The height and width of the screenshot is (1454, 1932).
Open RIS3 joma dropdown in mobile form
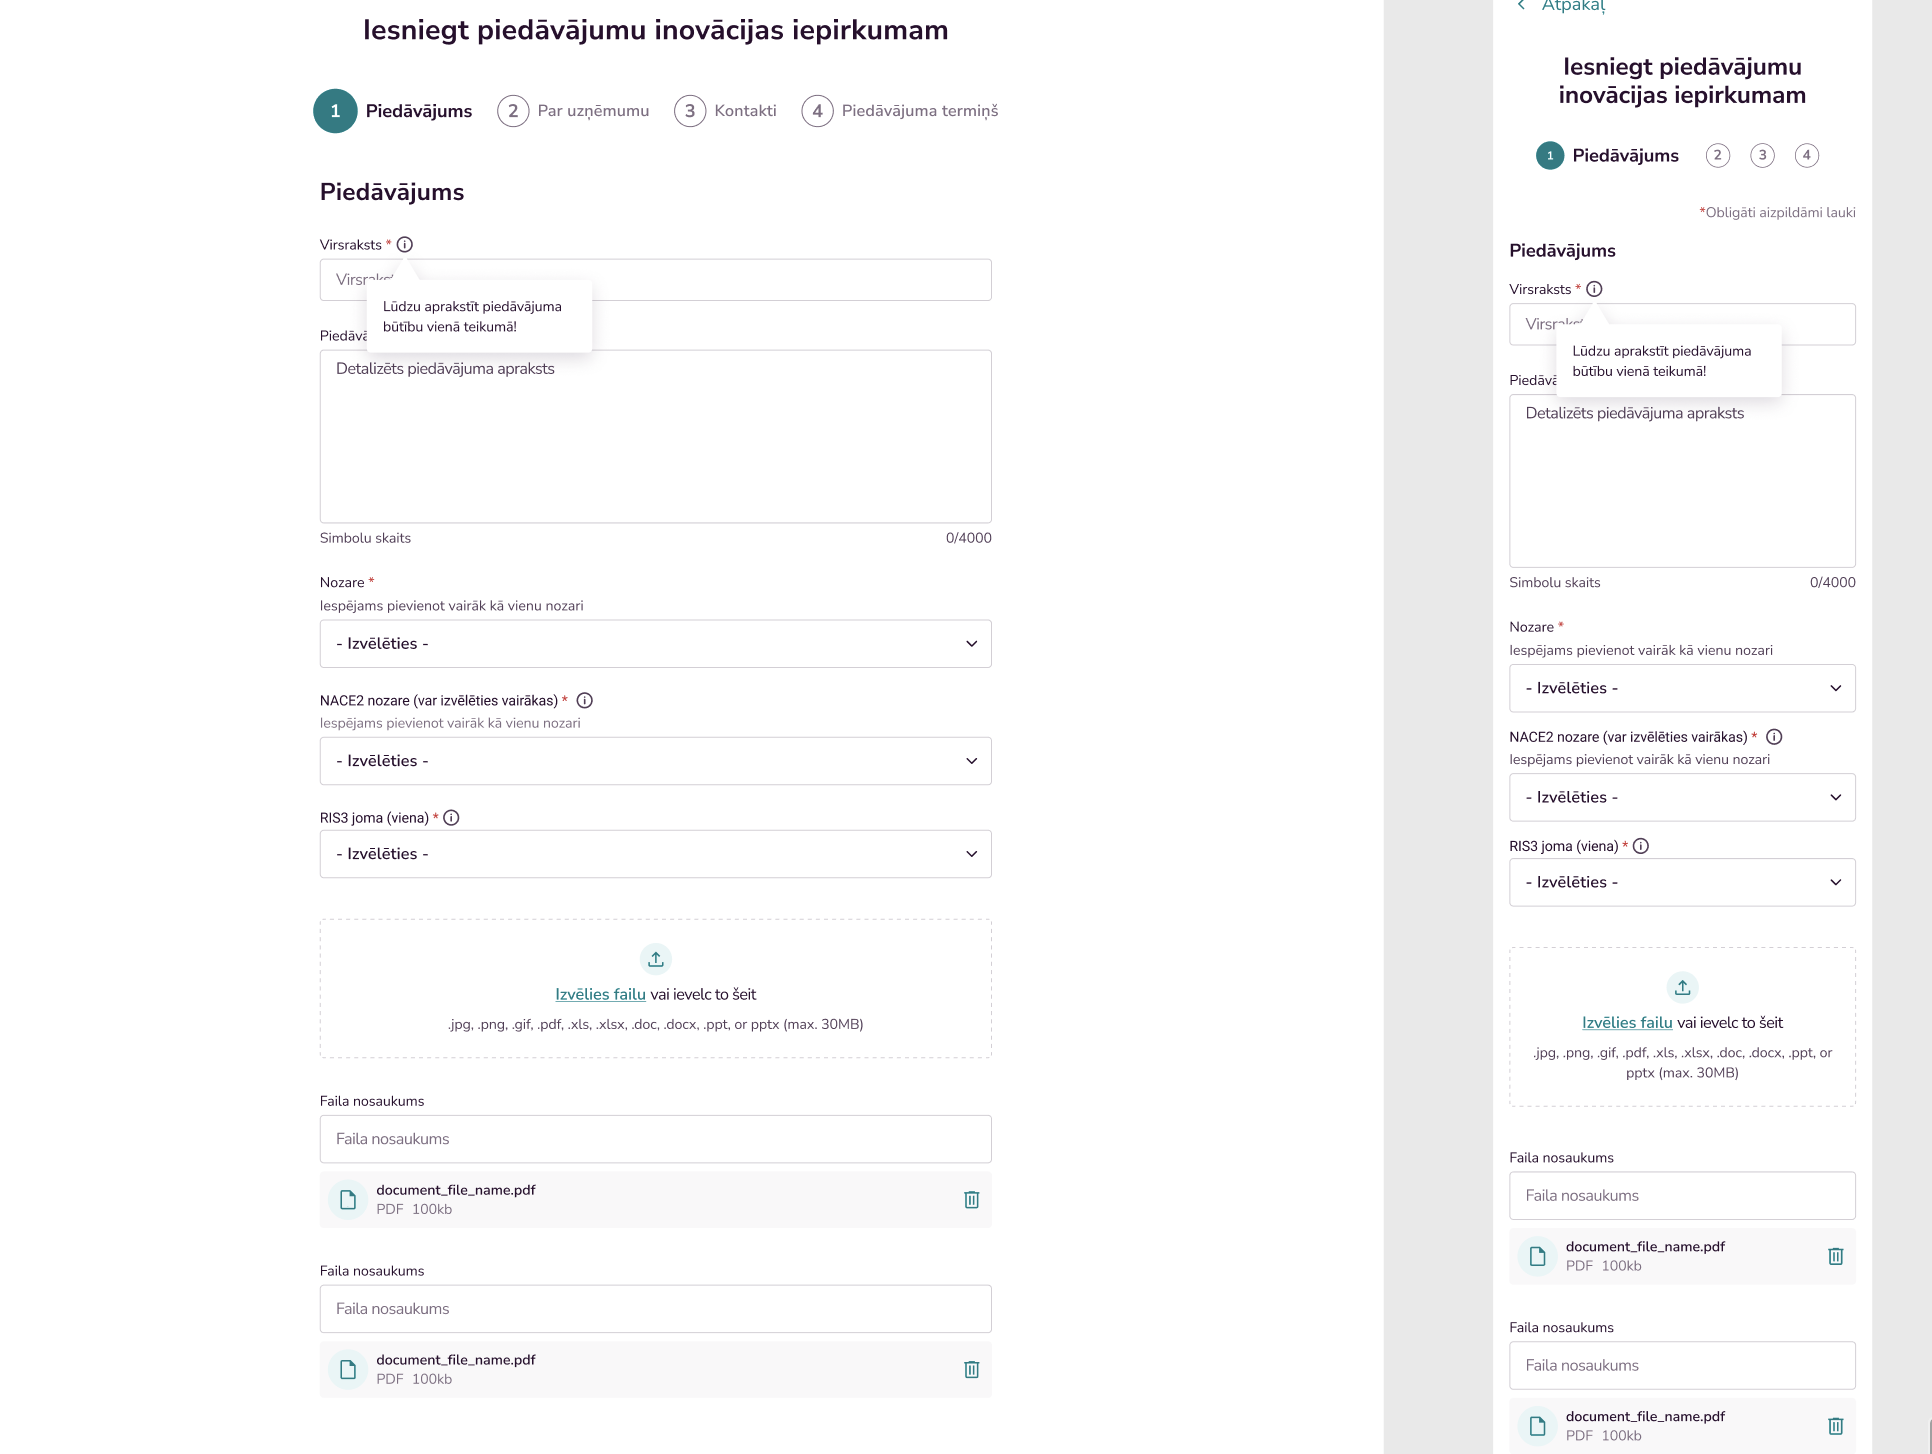[1682, 882]
